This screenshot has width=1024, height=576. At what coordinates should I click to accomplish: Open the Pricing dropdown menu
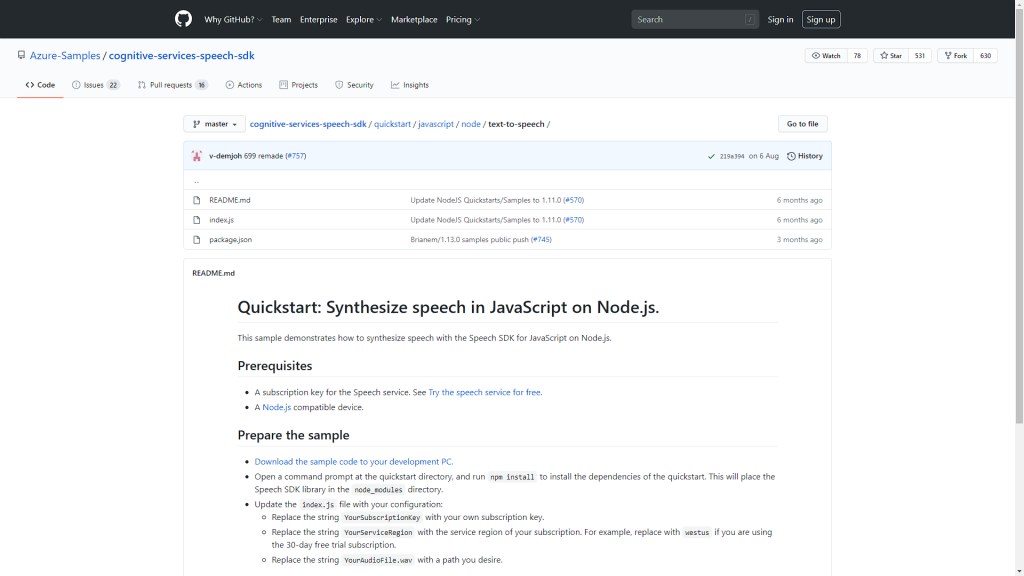tap(463, 20)
